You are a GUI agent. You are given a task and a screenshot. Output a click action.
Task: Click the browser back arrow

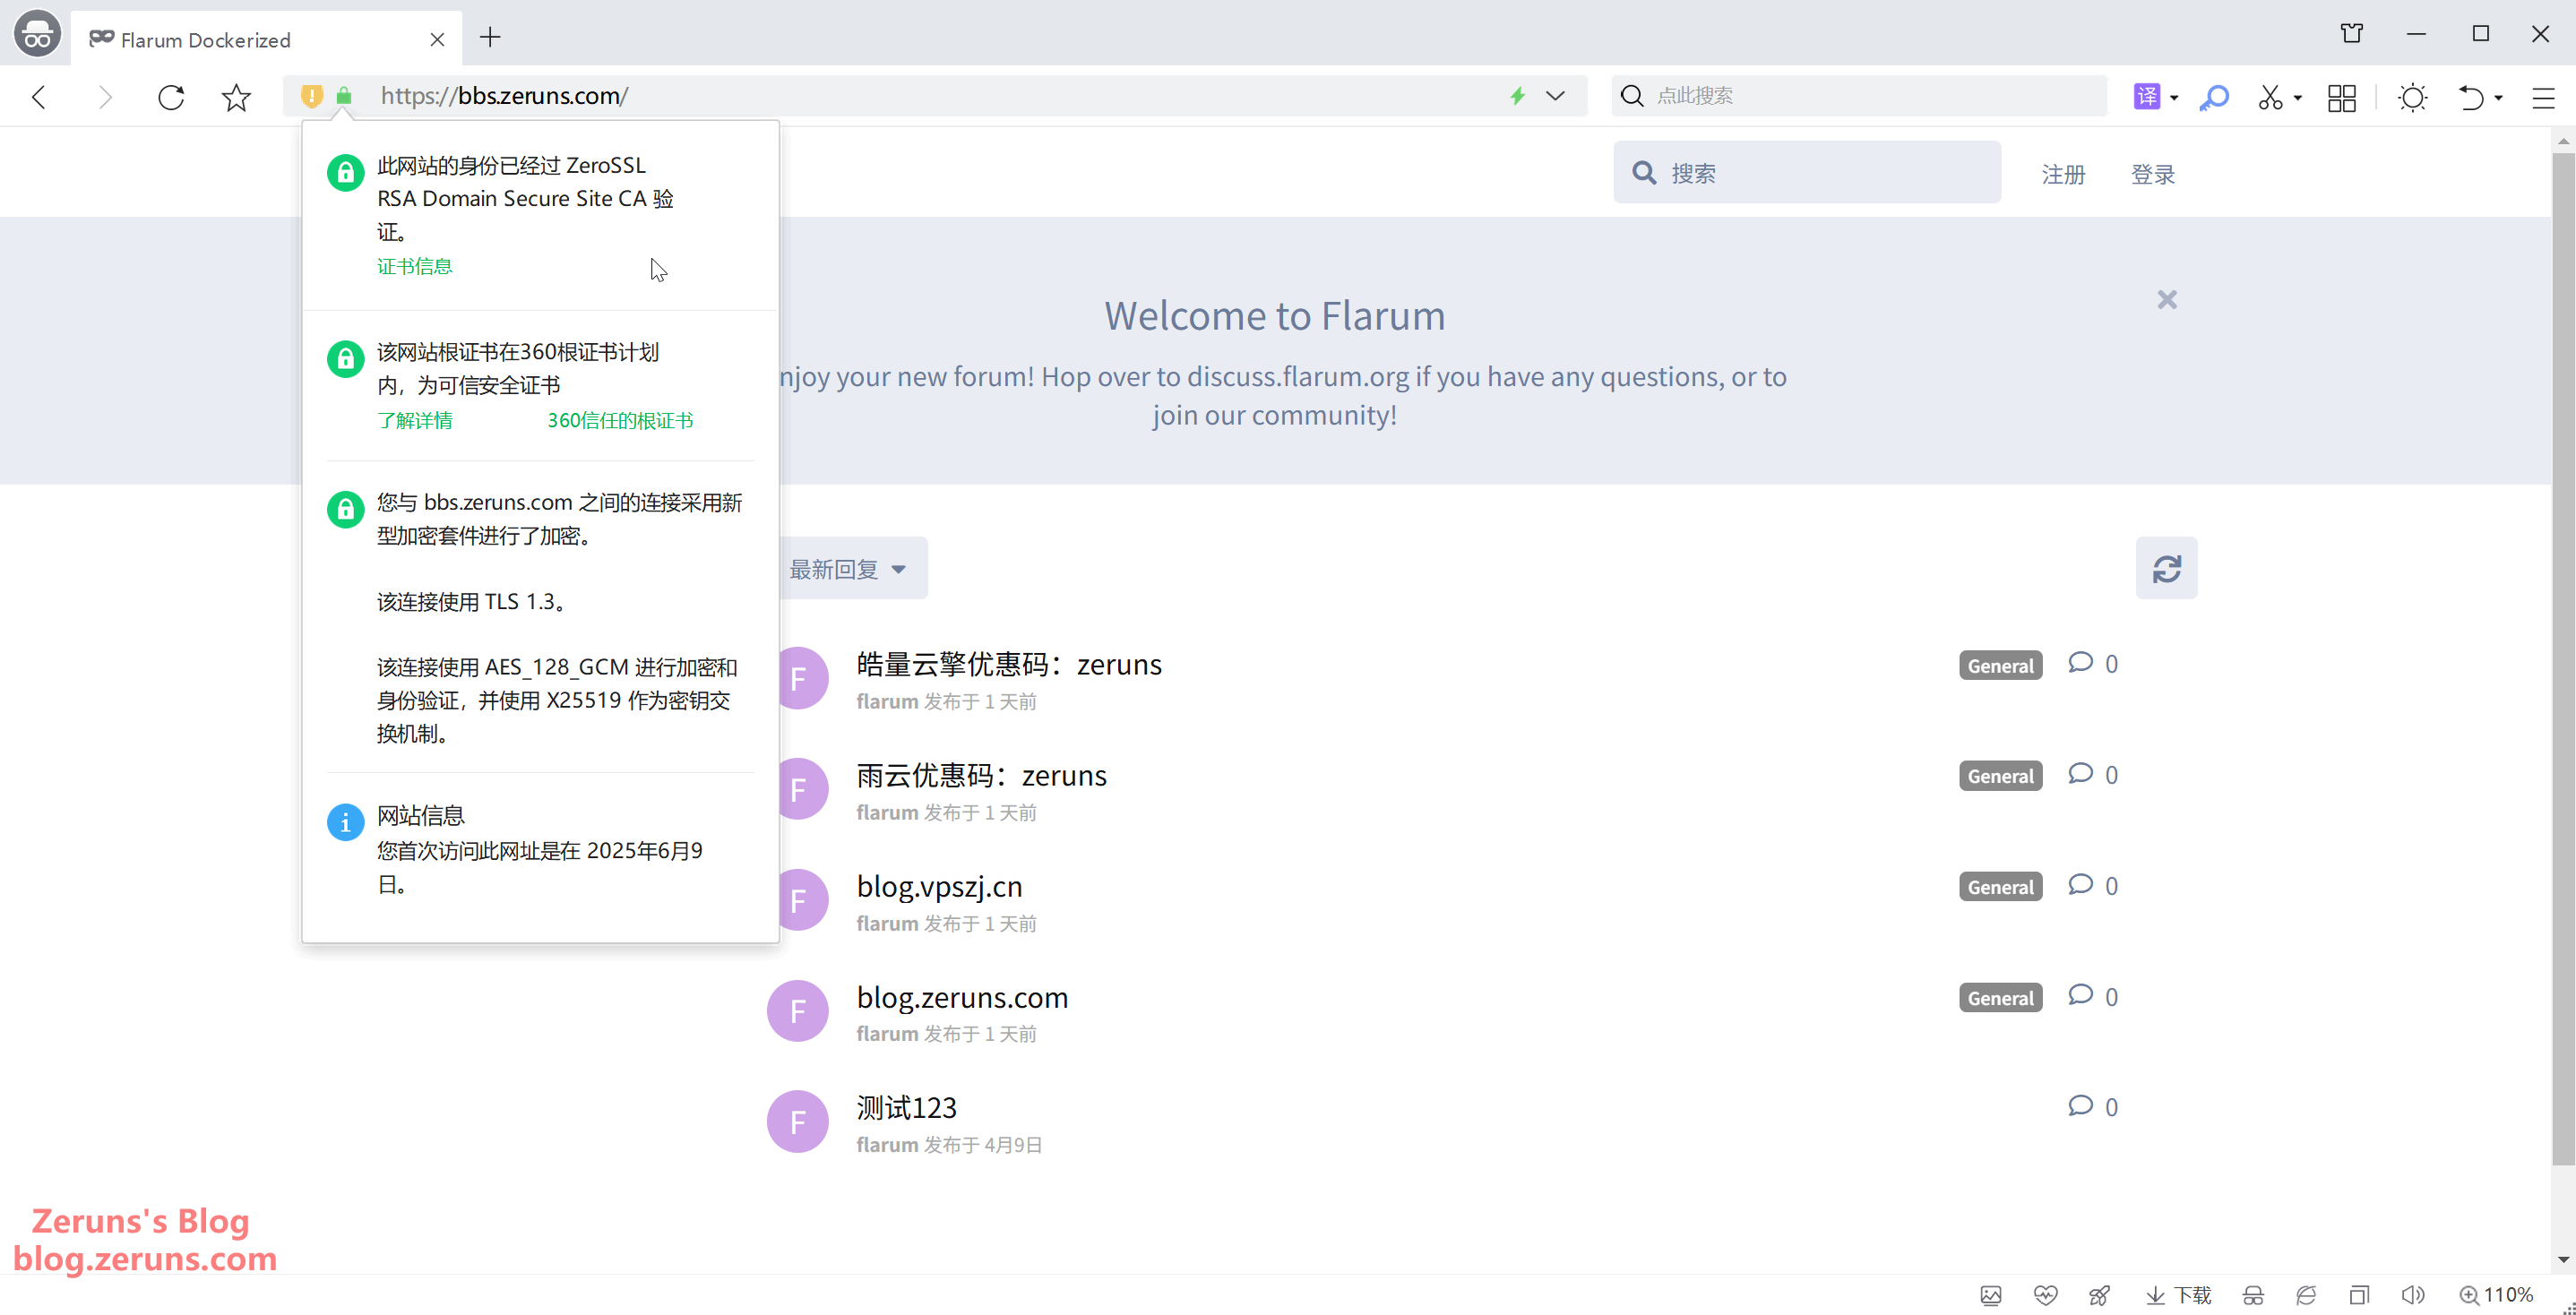[x=40, y=97]
